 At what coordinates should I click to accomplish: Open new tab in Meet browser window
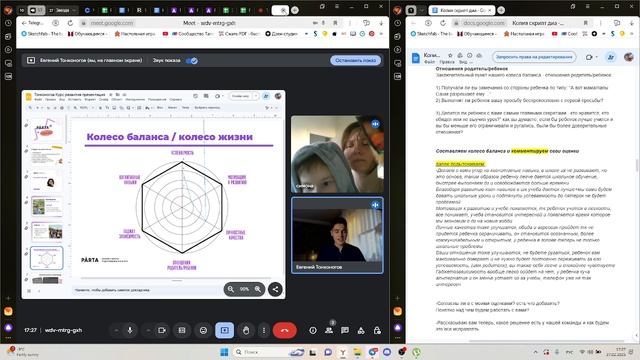click(x=295, y=10)
